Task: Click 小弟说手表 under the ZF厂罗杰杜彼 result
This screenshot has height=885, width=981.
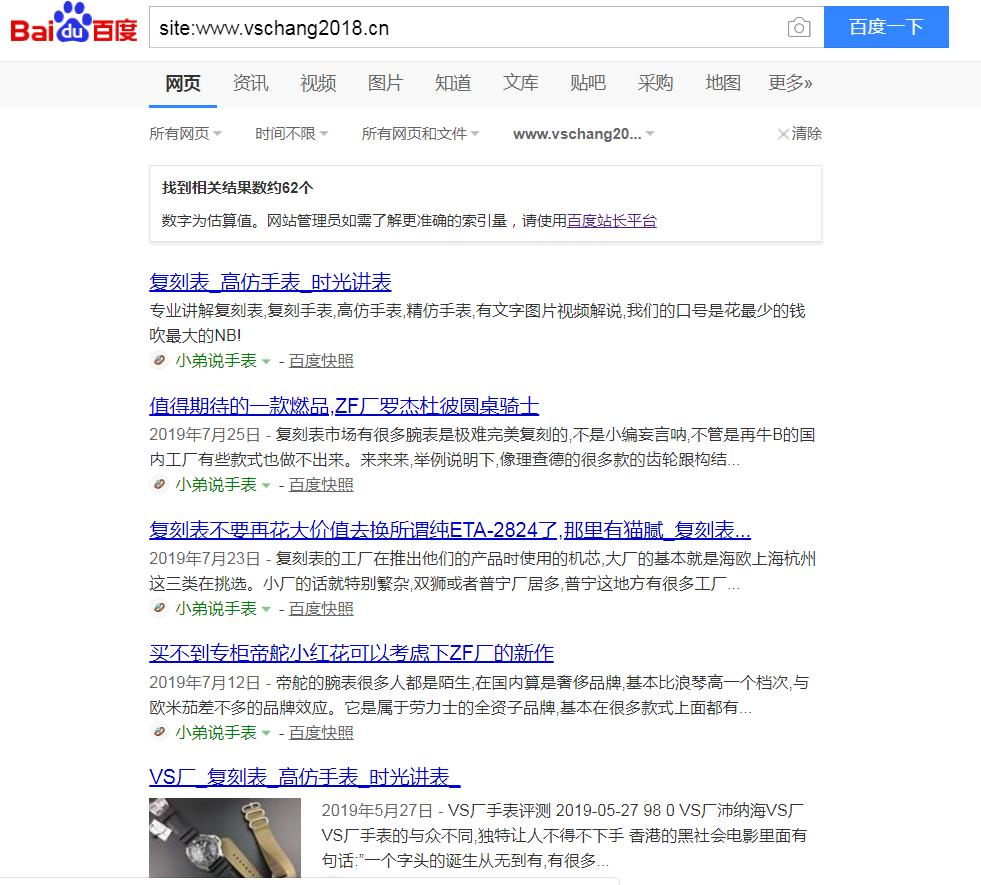Action: tap(216, 485)
